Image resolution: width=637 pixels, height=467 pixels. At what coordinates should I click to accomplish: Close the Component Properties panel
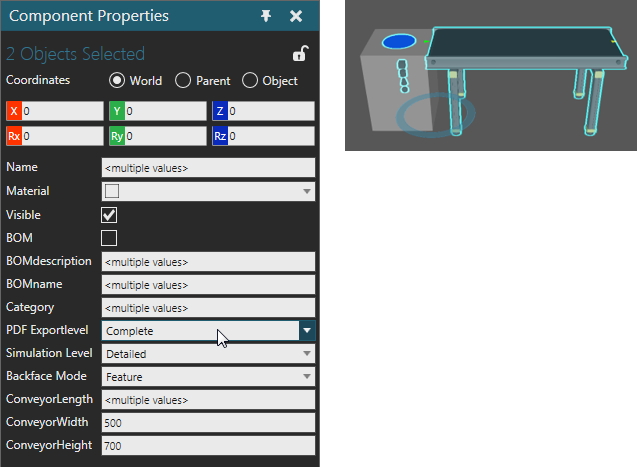(296, 16)
